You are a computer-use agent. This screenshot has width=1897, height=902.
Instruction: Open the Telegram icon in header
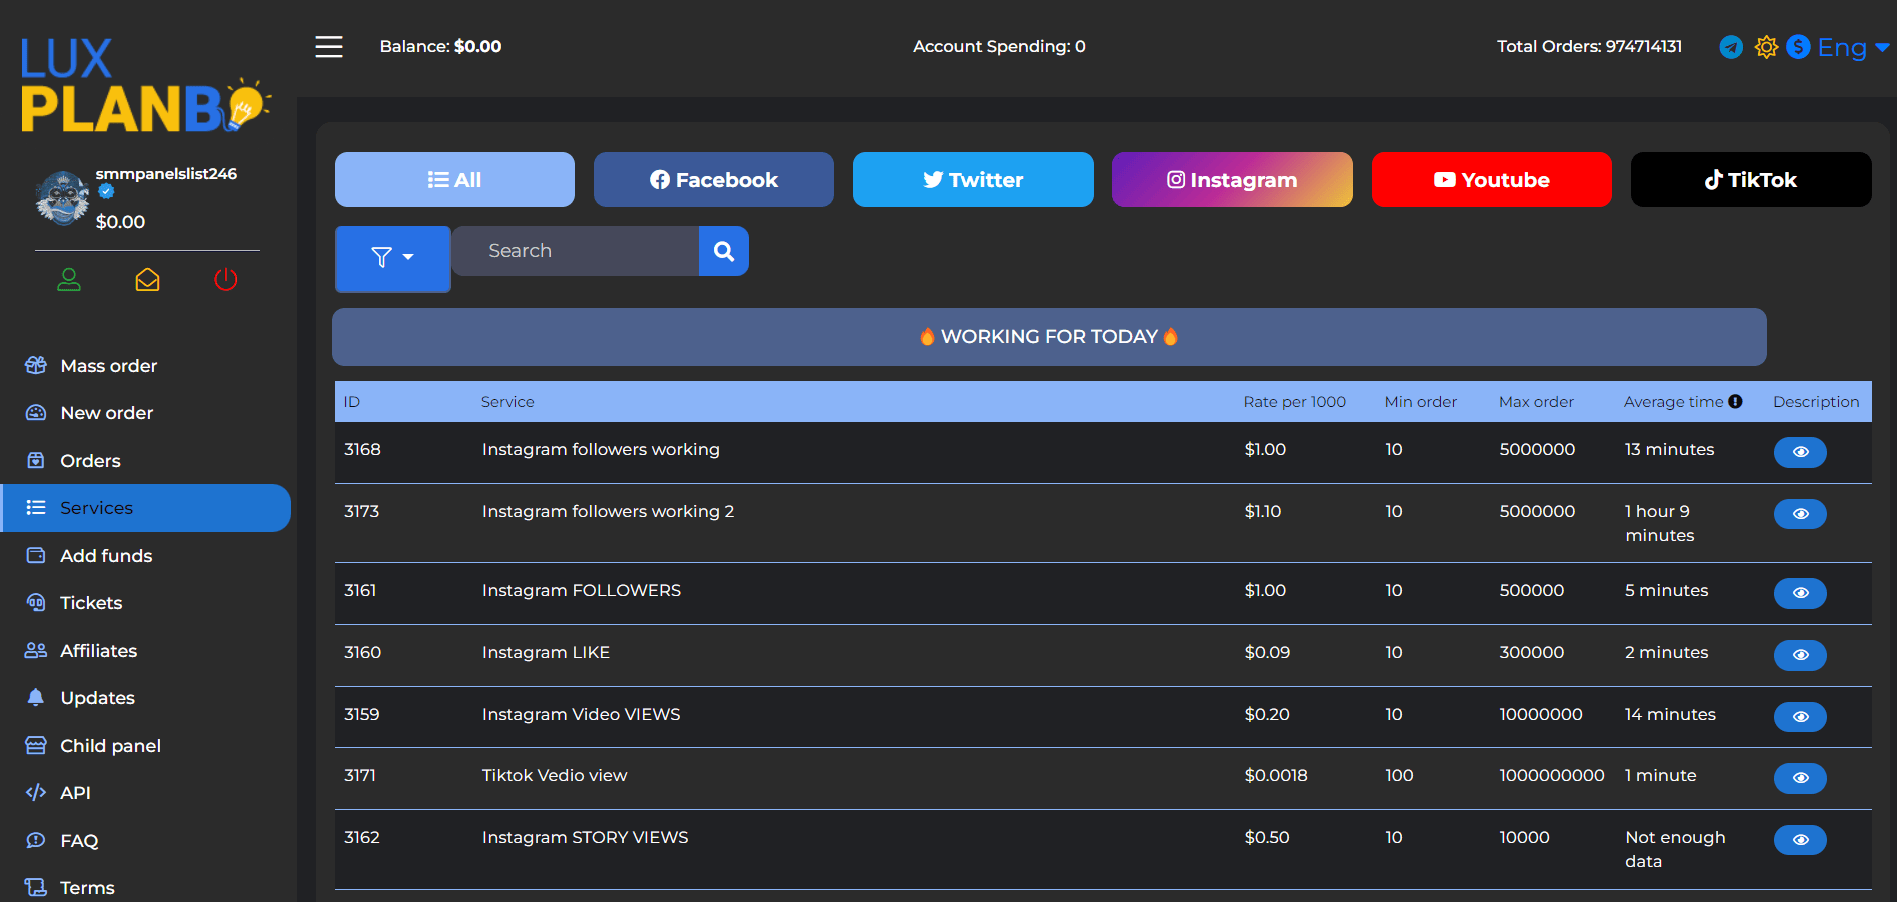(1730, 47)
